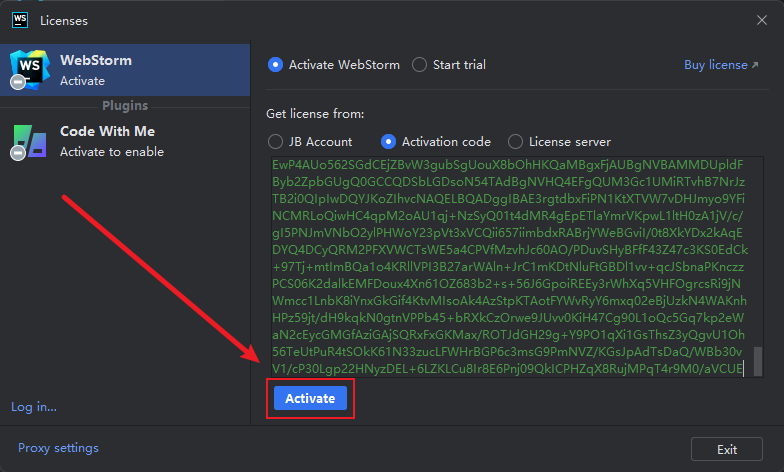The height and width of the screenshot is (472, 784).
Task: Close the Licenses dialog
Action: (x=762, y=20)
